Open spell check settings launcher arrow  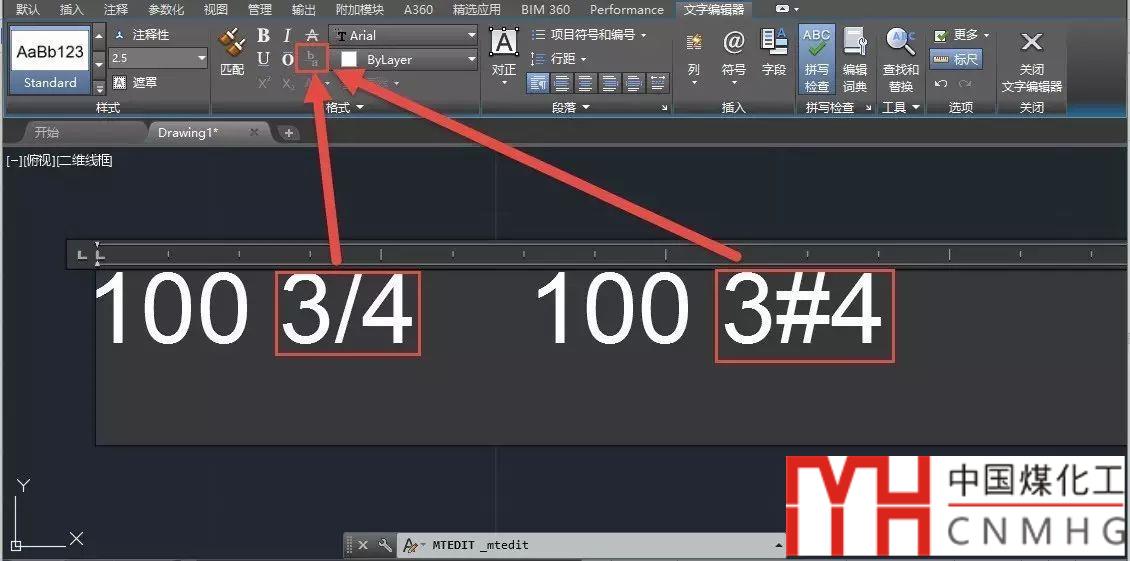(868, 108)
